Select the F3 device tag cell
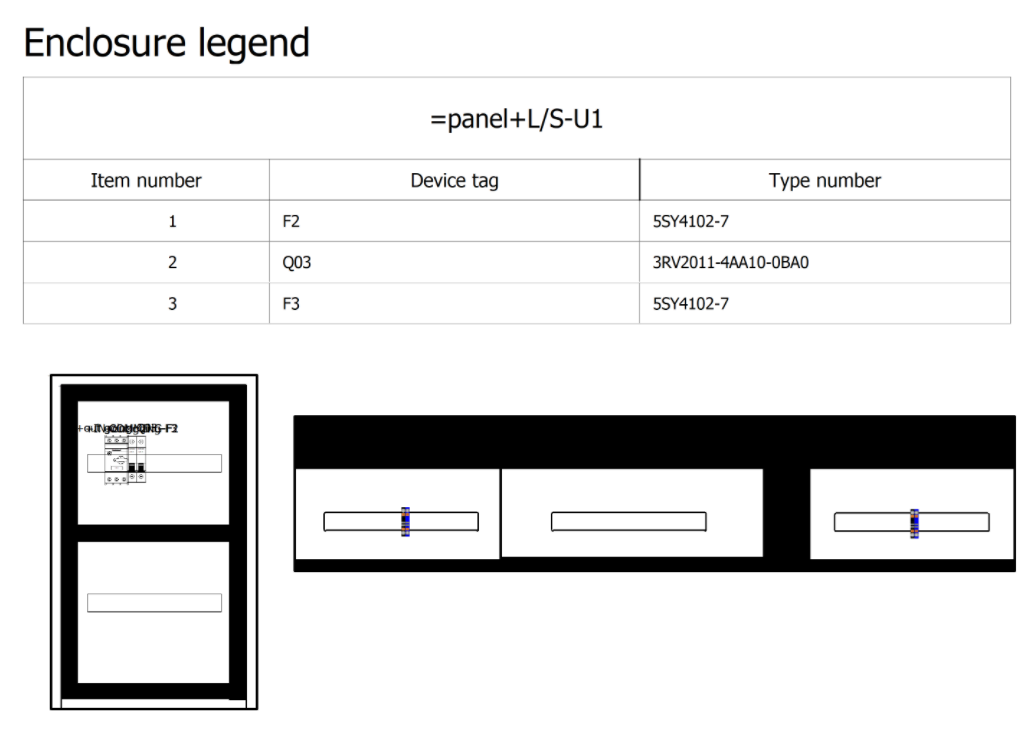This screenshot has width=1020, height=754. 454,303
